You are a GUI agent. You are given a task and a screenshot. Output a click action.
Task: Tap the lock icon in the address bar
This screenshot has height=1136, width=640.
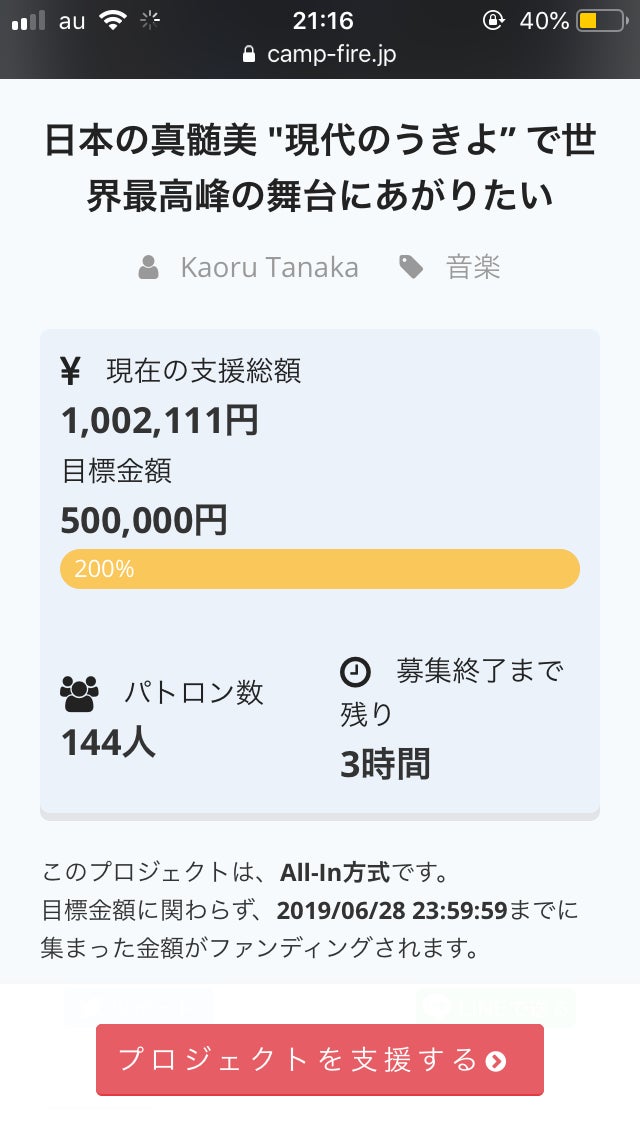[250, 55]
